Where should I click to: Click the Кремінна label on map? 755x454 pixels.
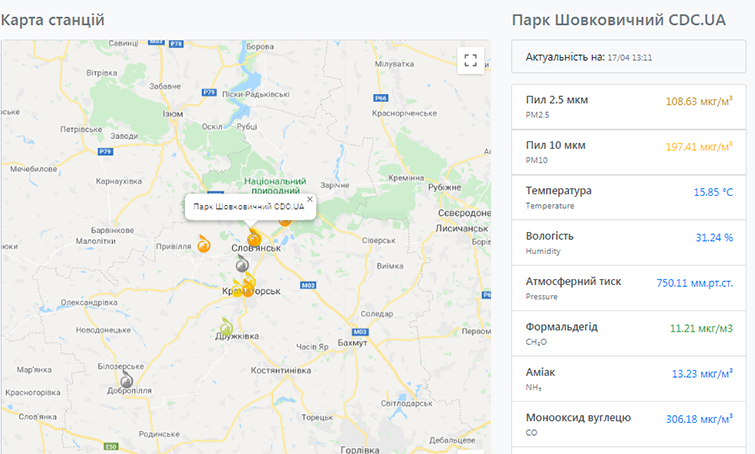(x=406, y=178)
